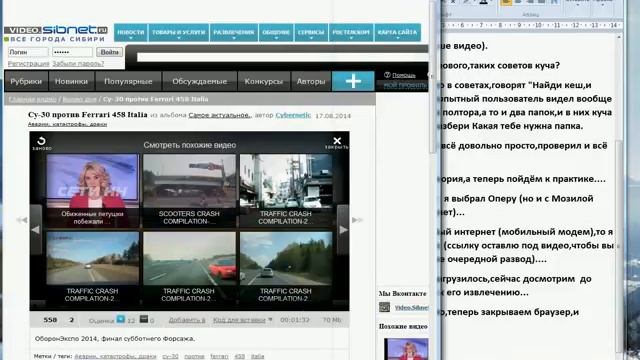Click the blue plus add-video button
Viewport: 640px width, 360px height.
pyautogui.click(x=353, y=81)
